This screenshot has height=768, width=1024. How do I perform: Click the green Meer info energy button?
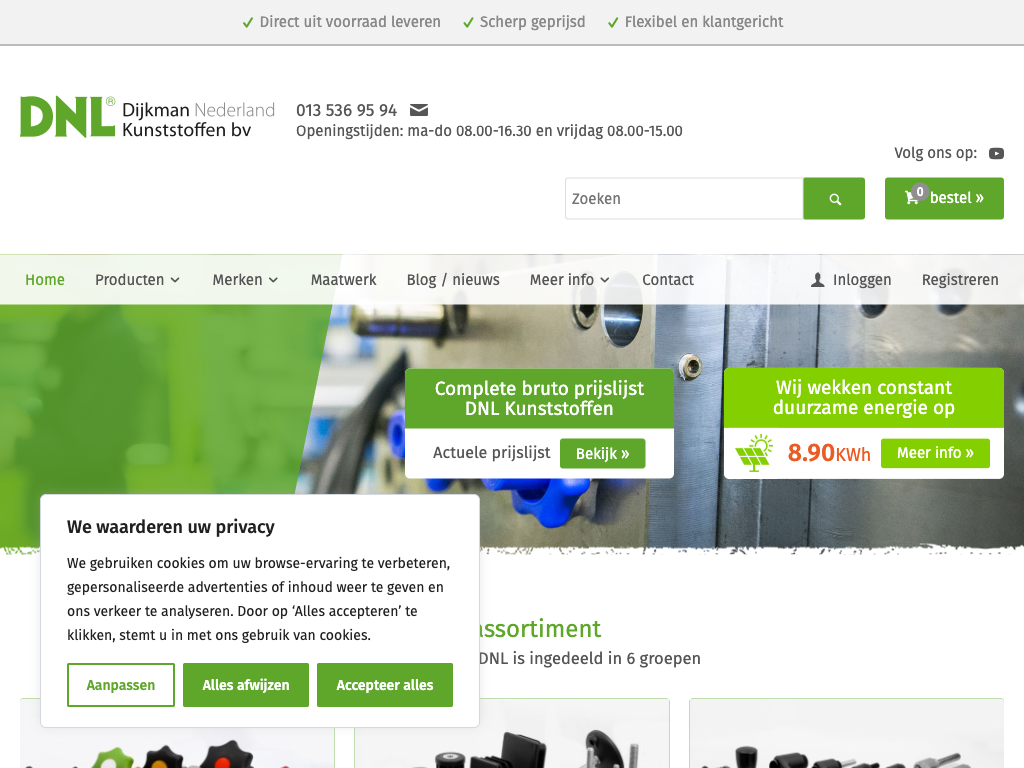(x=935, y=453)
